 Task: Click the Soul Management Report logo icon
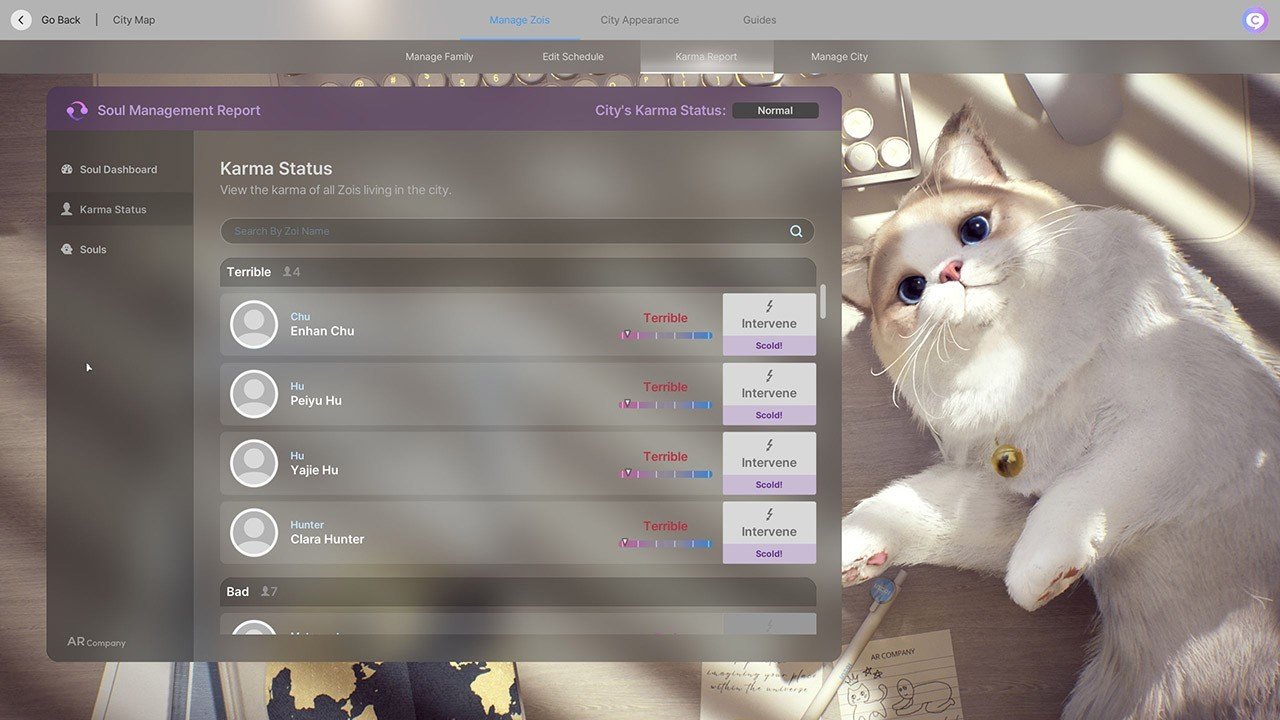(77, 110)
